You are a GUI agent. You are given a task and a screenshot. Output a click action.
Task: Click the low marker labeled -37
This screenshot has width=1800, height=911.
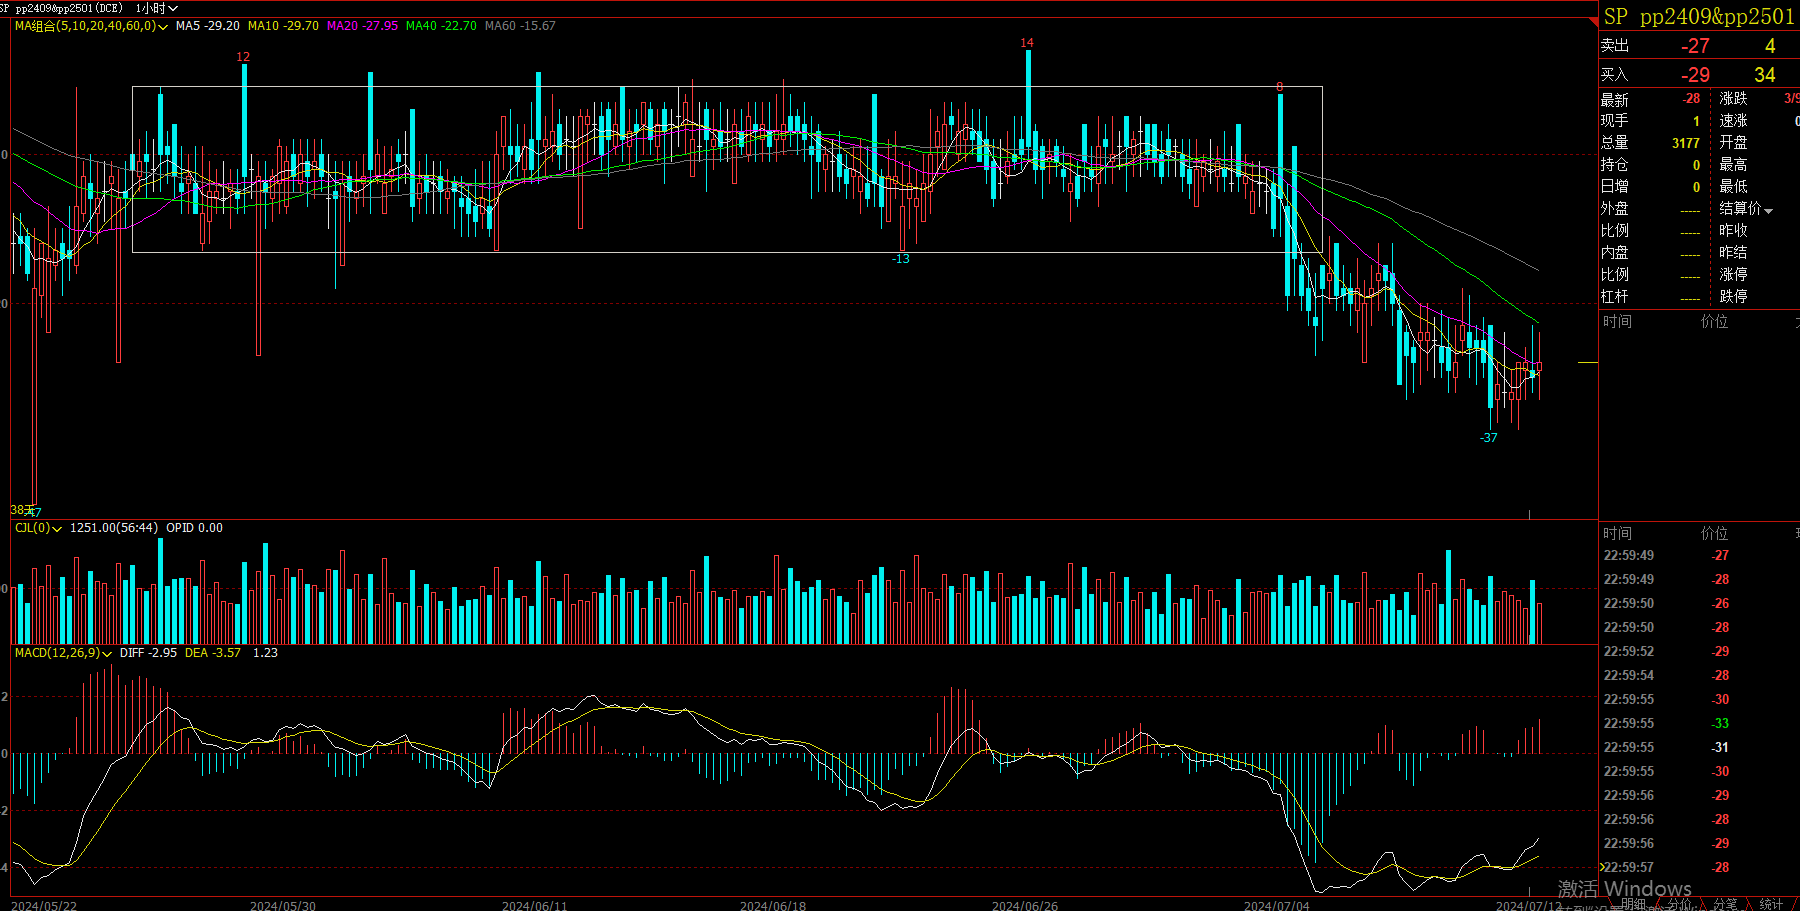click(x=1489, y=438)
